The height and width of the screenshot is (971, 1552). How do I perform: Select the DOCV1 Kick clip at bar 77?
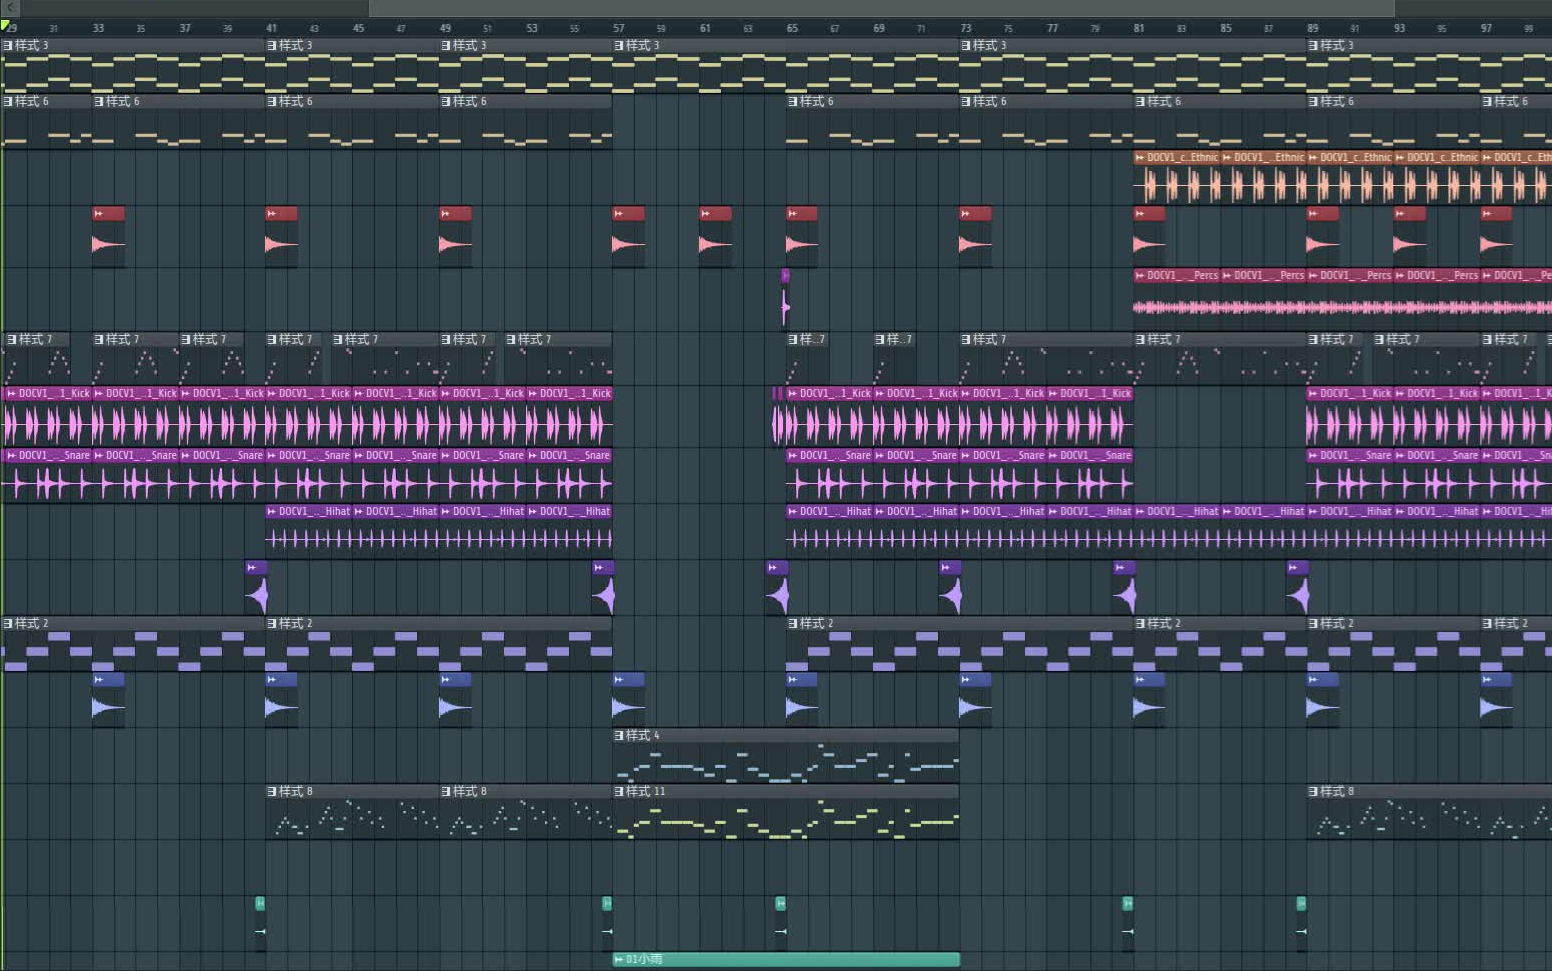[1089, 416]
